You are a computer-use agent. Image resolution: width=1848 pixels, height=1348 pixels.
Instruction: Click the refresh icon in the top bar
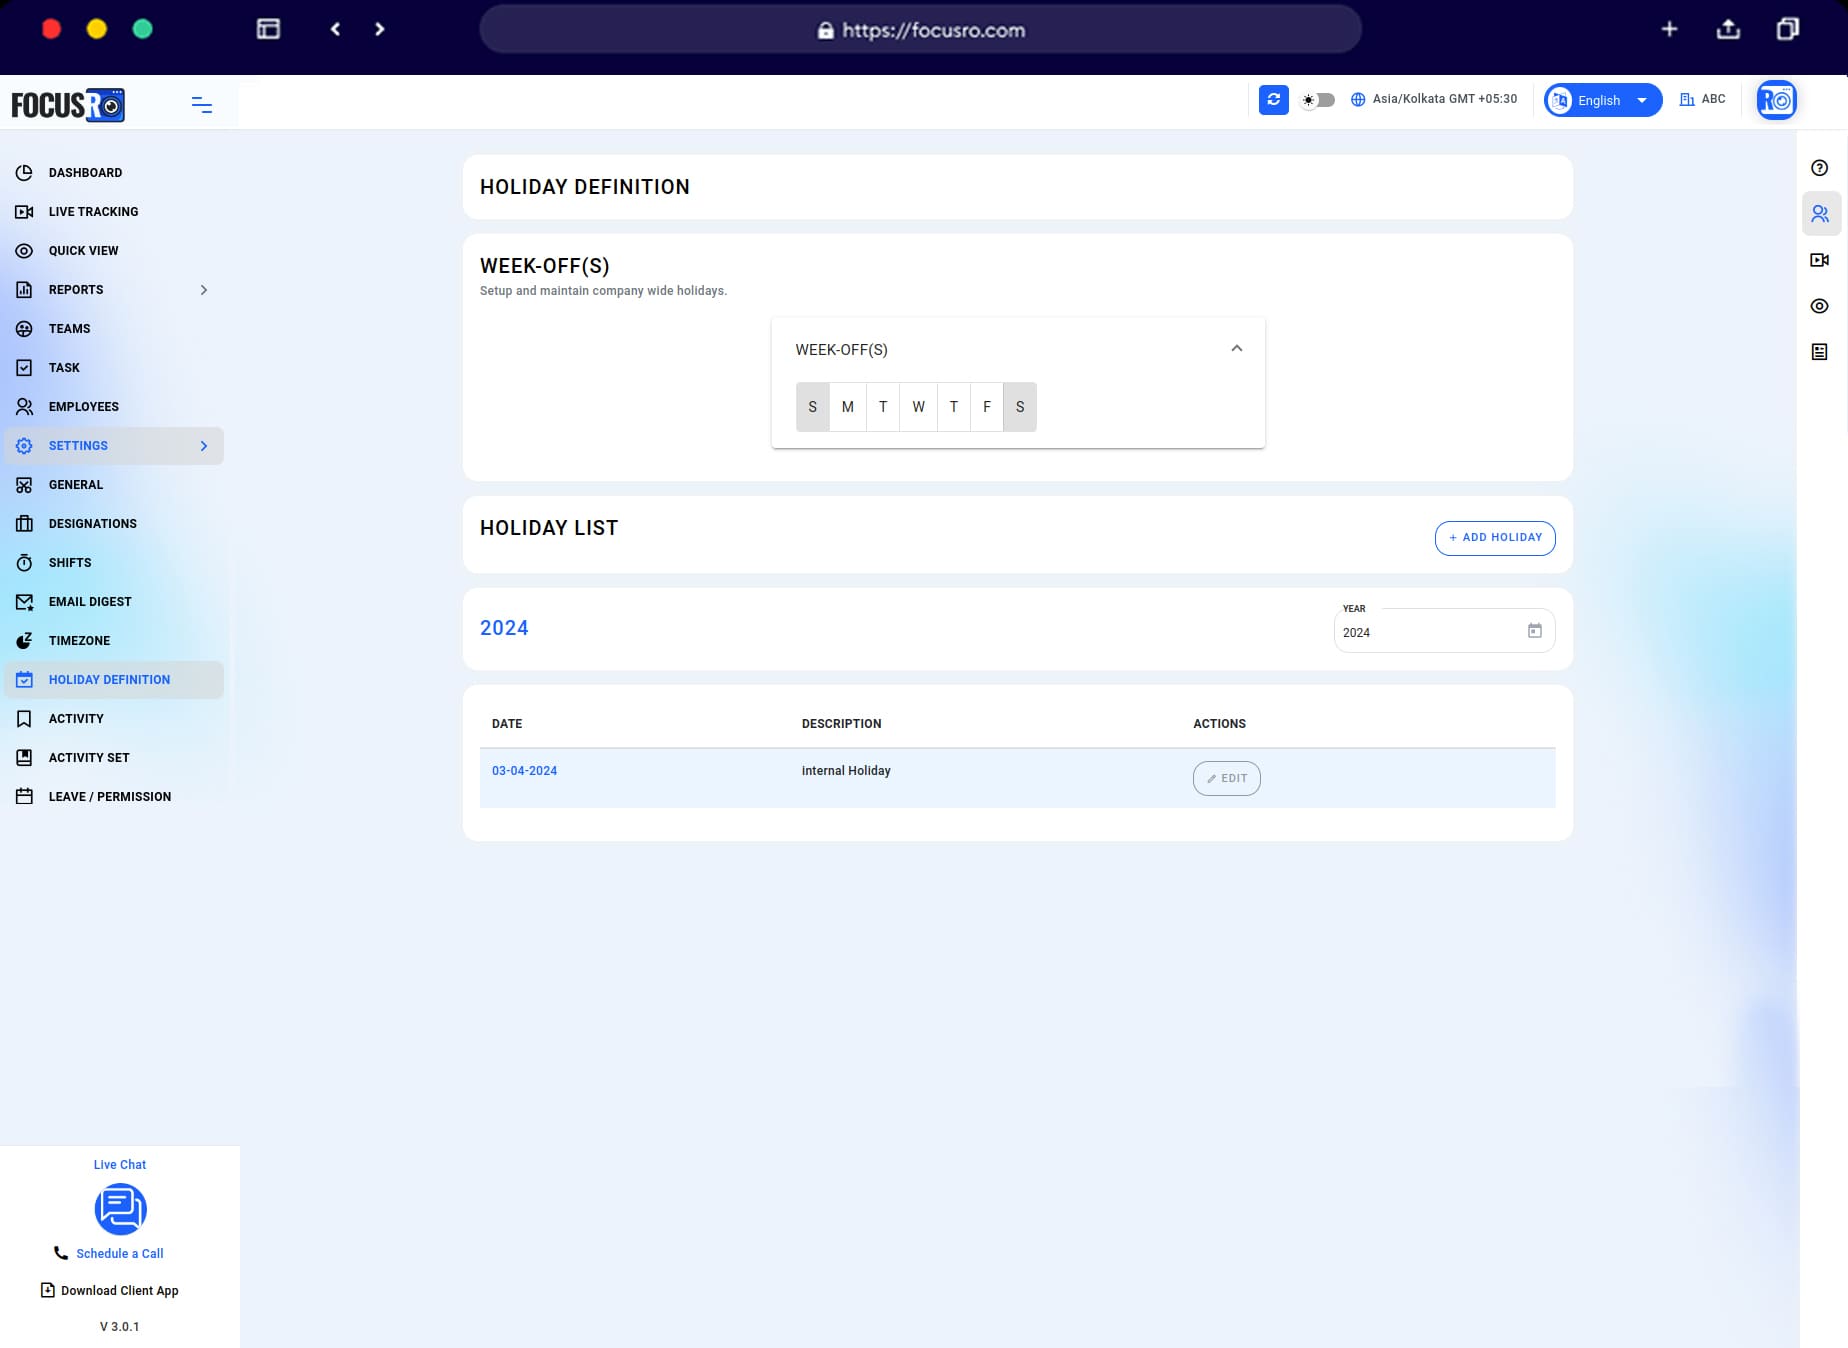click(1274, 100)
